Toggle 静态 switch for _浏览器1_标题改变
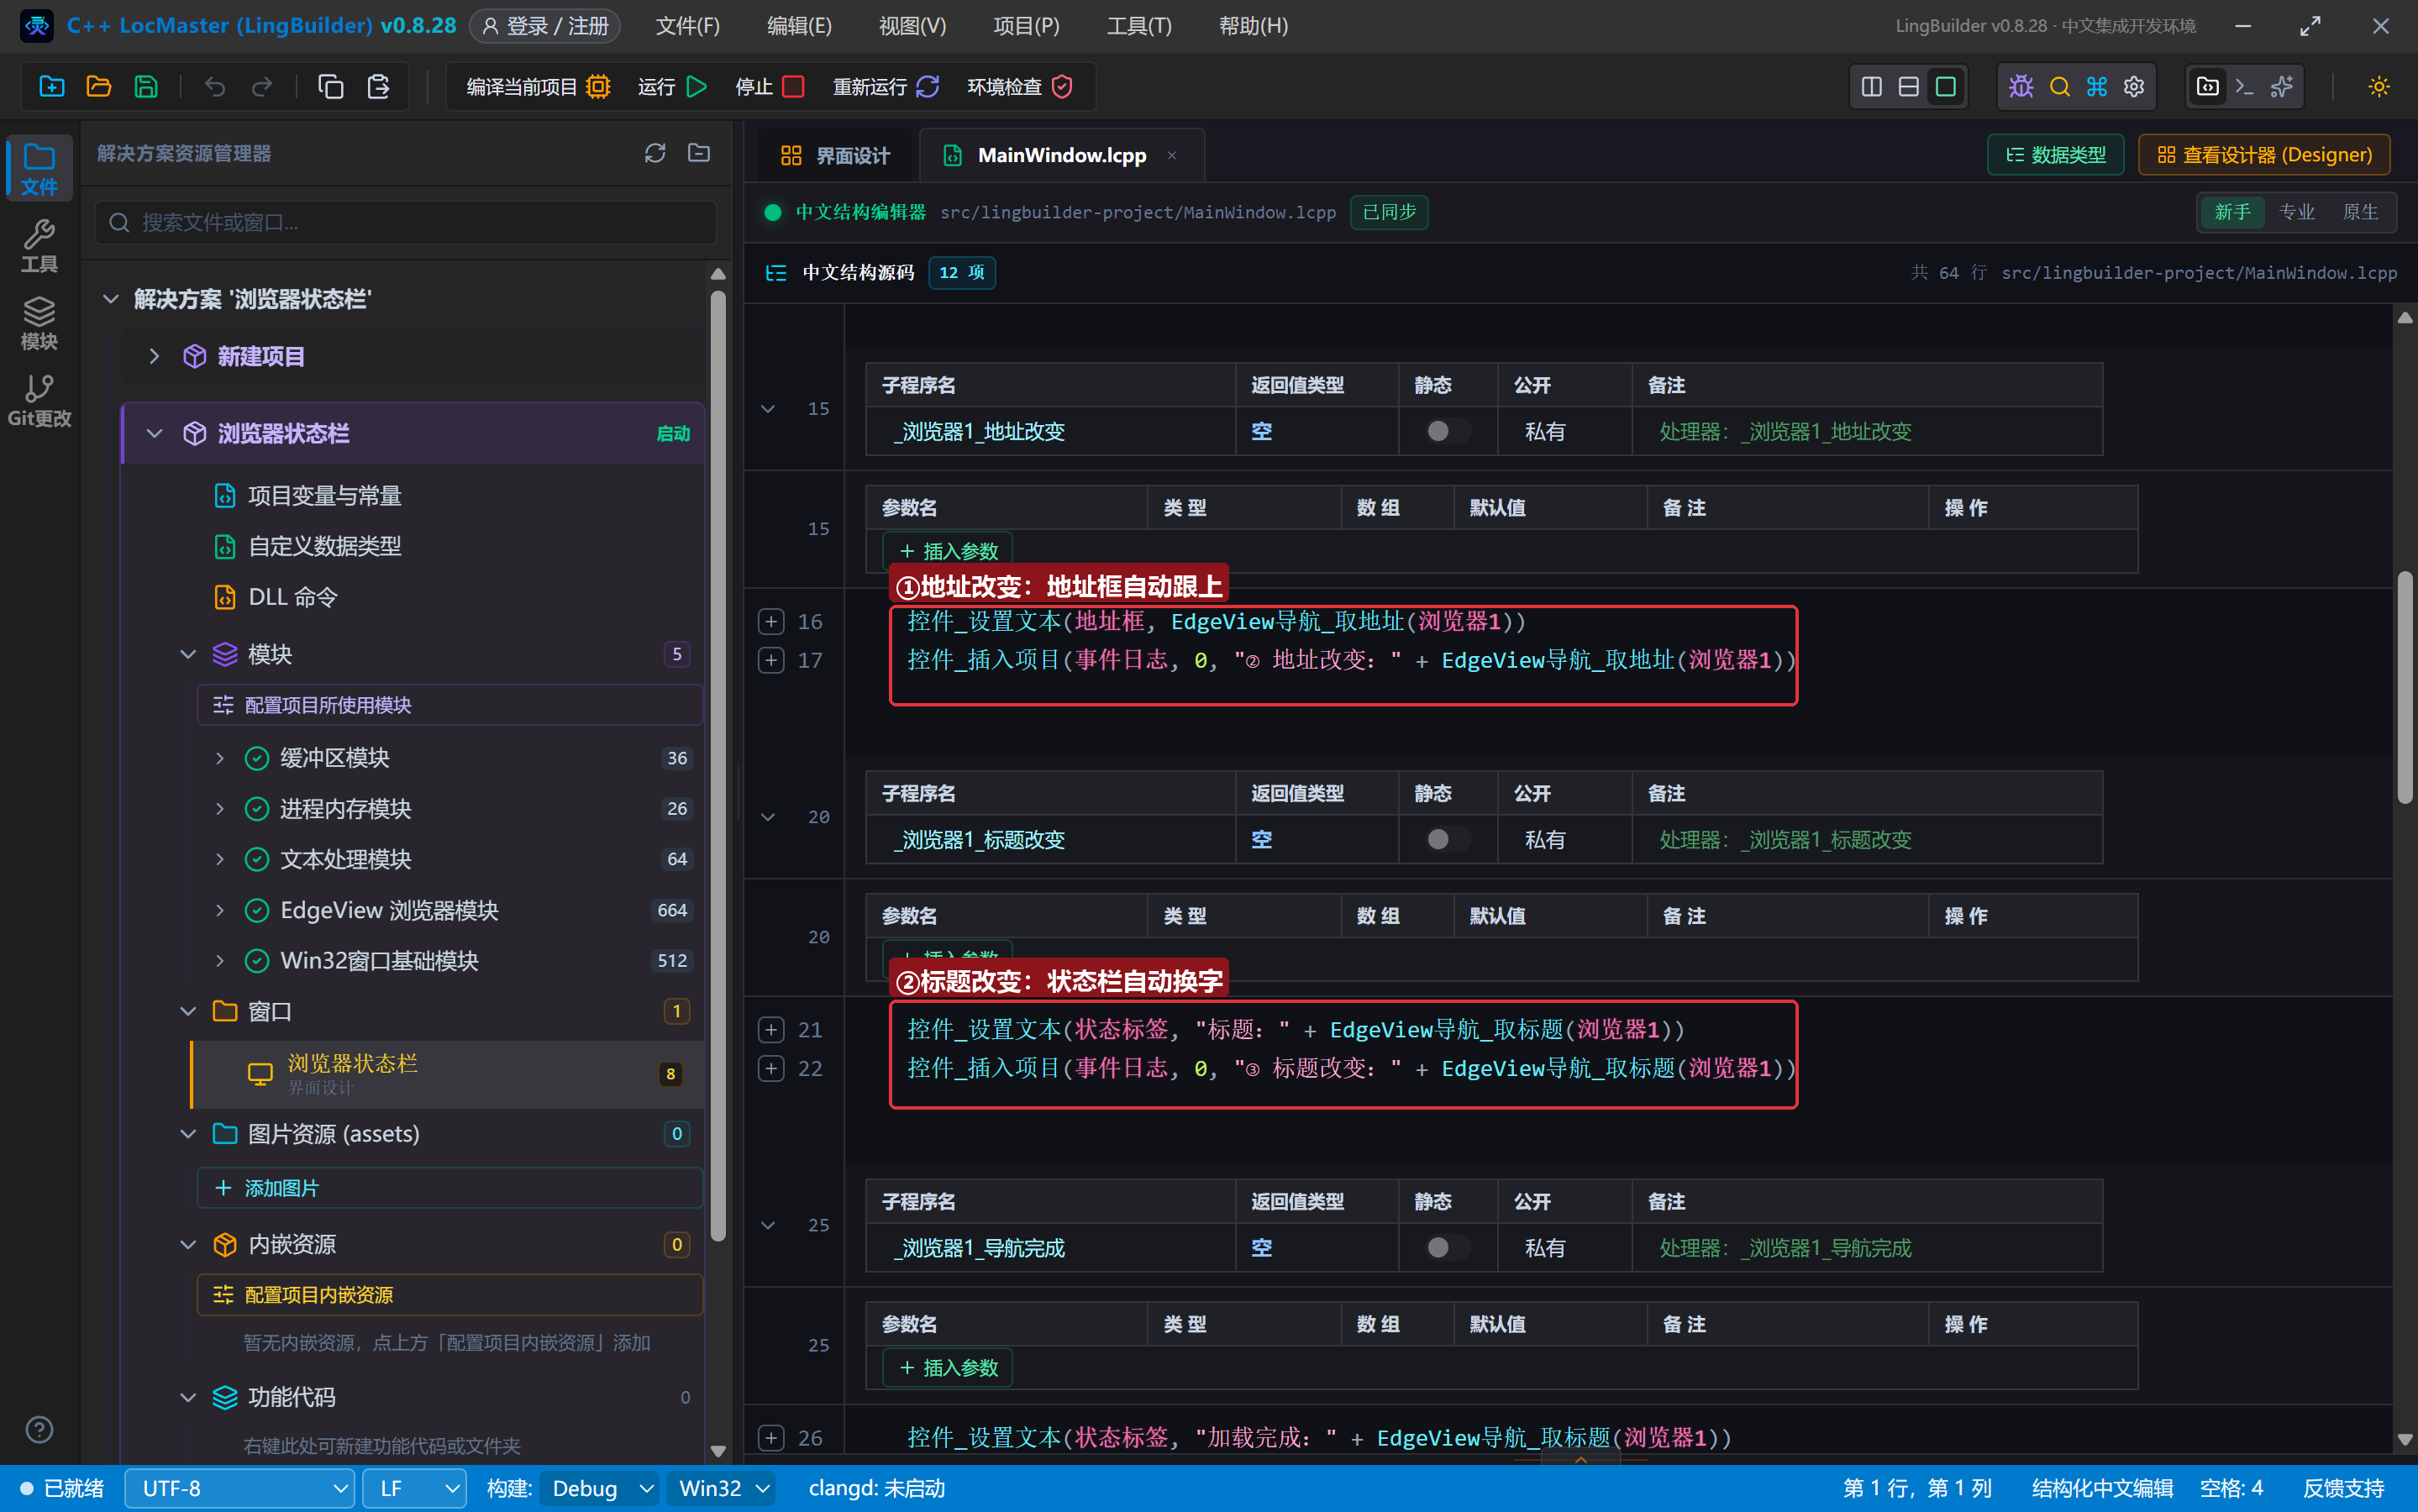The image size is (2418, 1512). click(1447, 839)
